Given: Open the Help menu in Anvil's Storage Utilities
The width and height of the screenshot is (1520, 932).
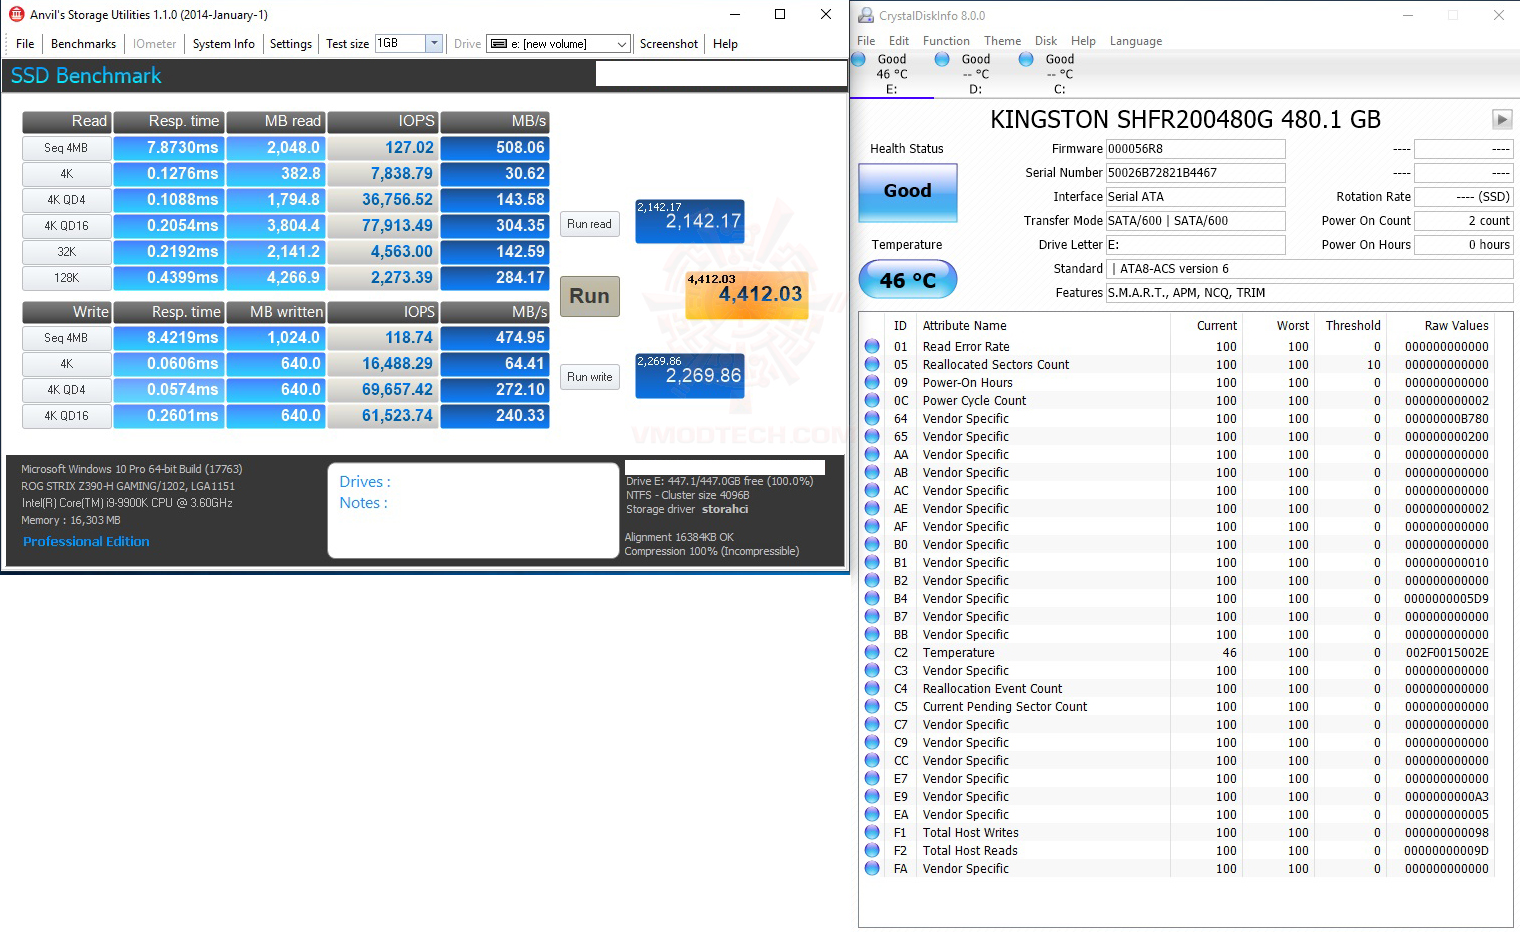Looking at the screenshot, I should pos(725,44).
